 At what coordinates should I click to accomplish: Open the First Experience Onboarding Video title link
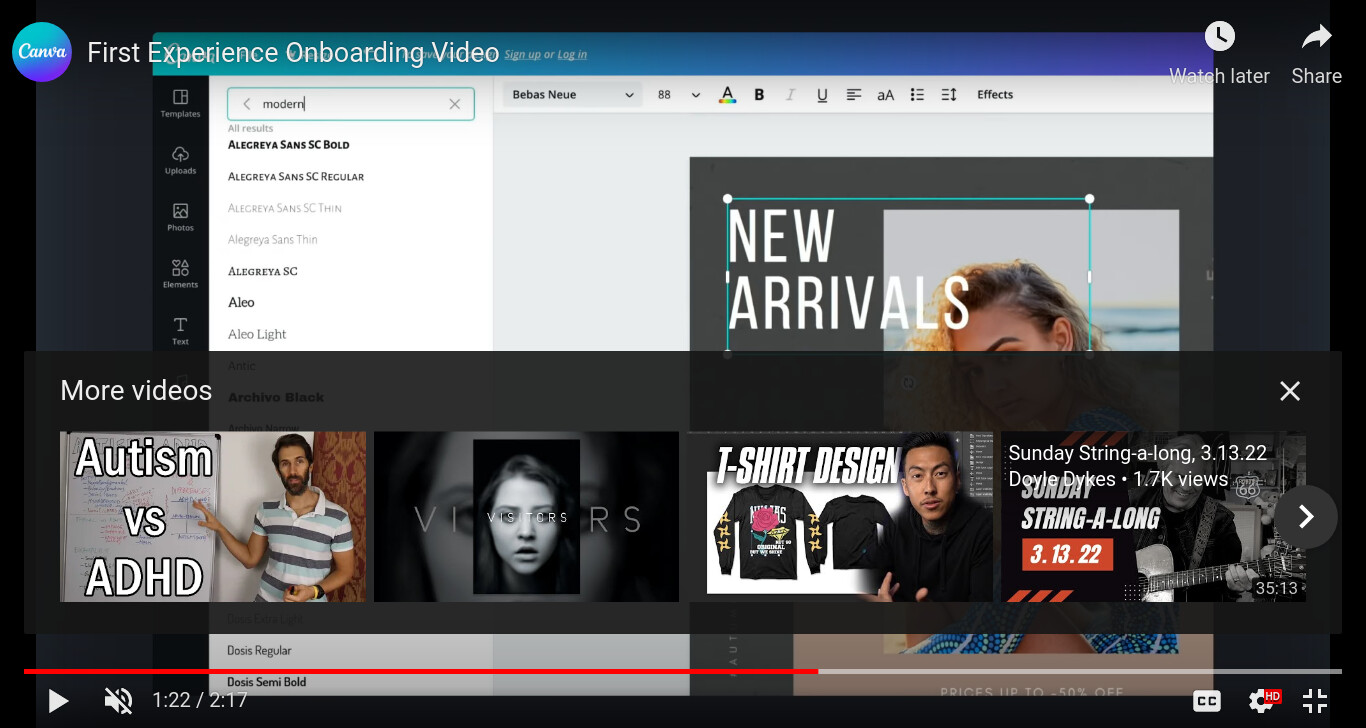pyautogui.click(x=293, y=52)
